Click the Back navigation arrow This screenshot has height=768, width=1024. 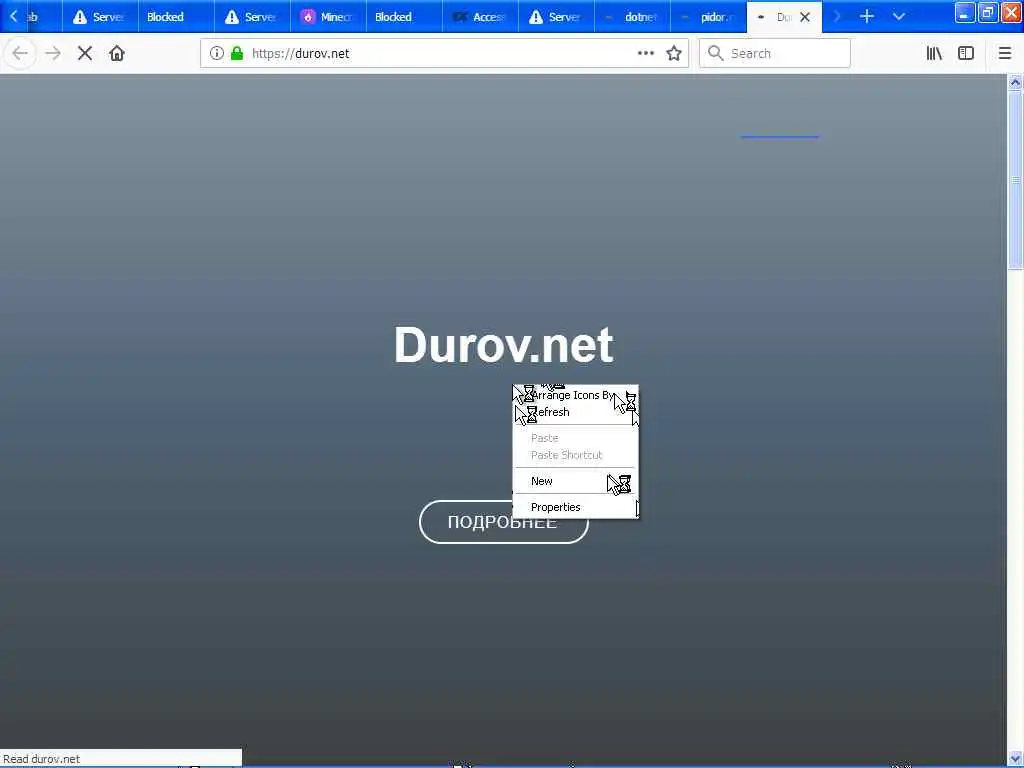(x=20, y=53)
